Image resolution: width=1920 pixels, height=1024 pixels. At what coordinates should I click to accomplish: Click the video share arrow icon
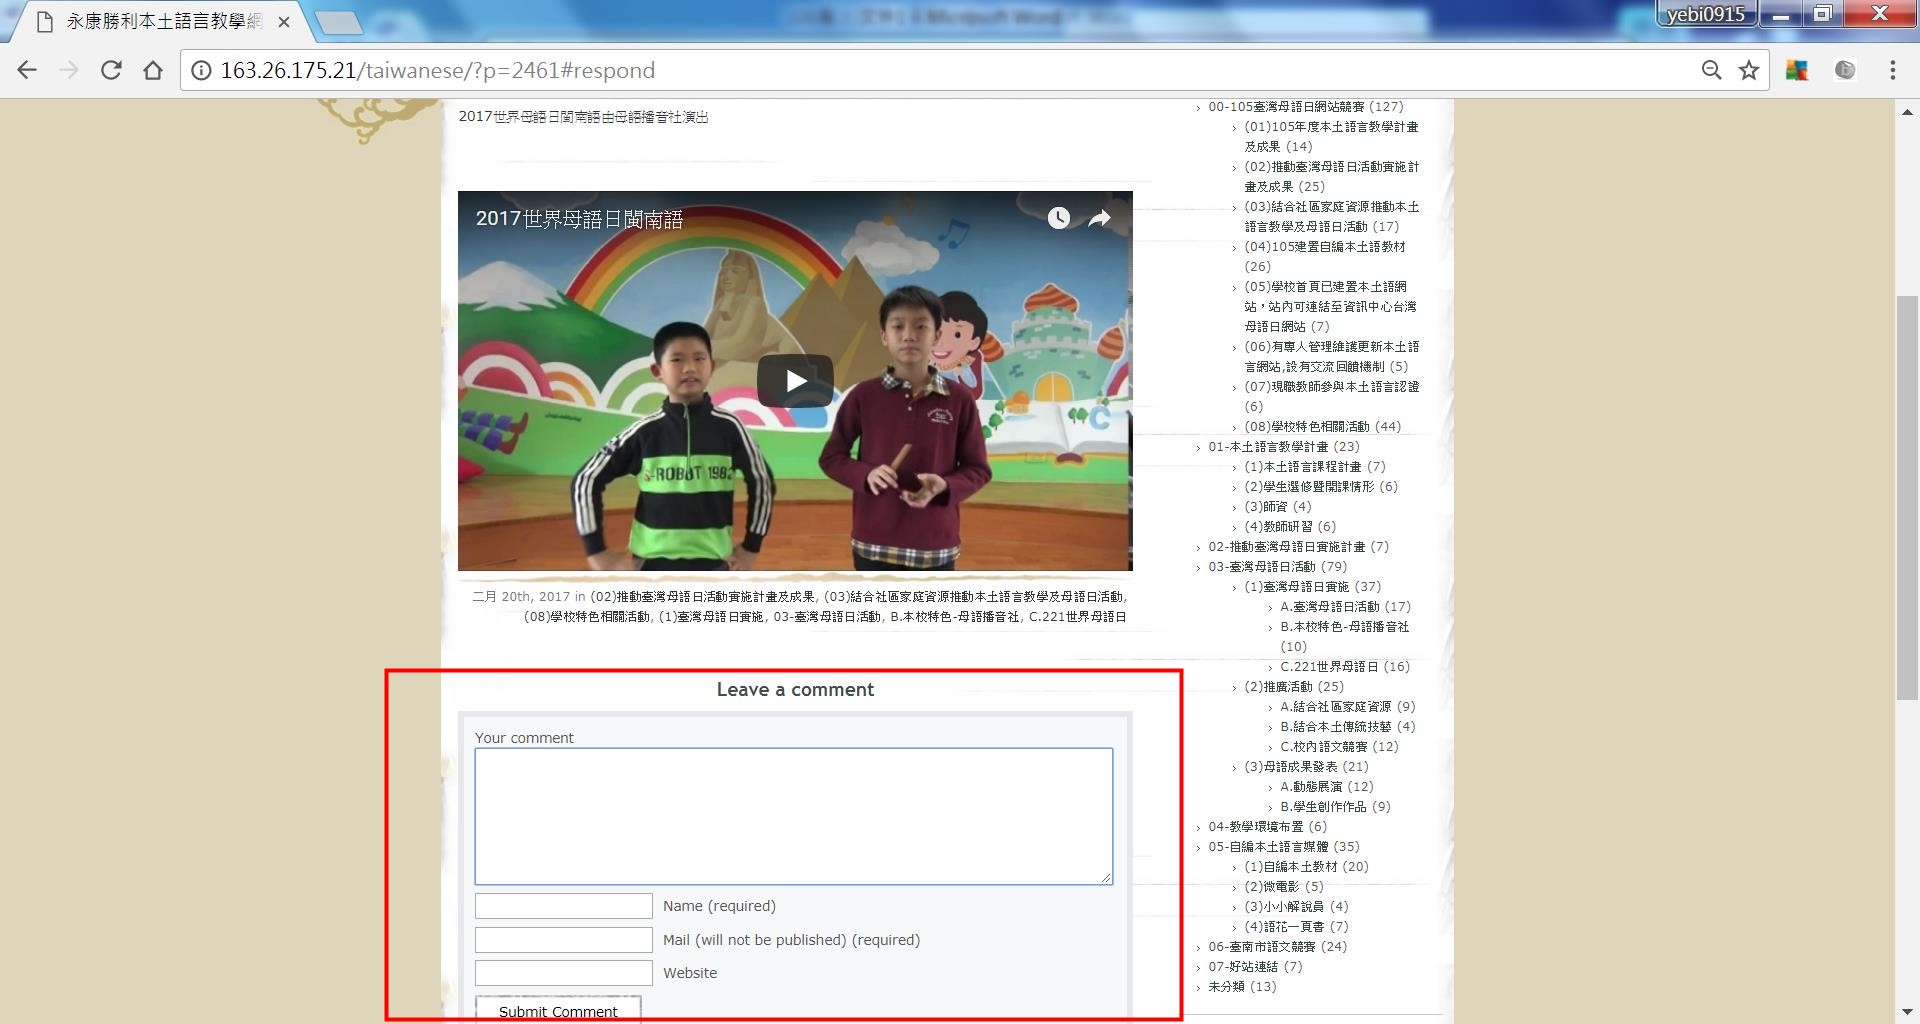pyautogui.click(x=1099, y=218)
